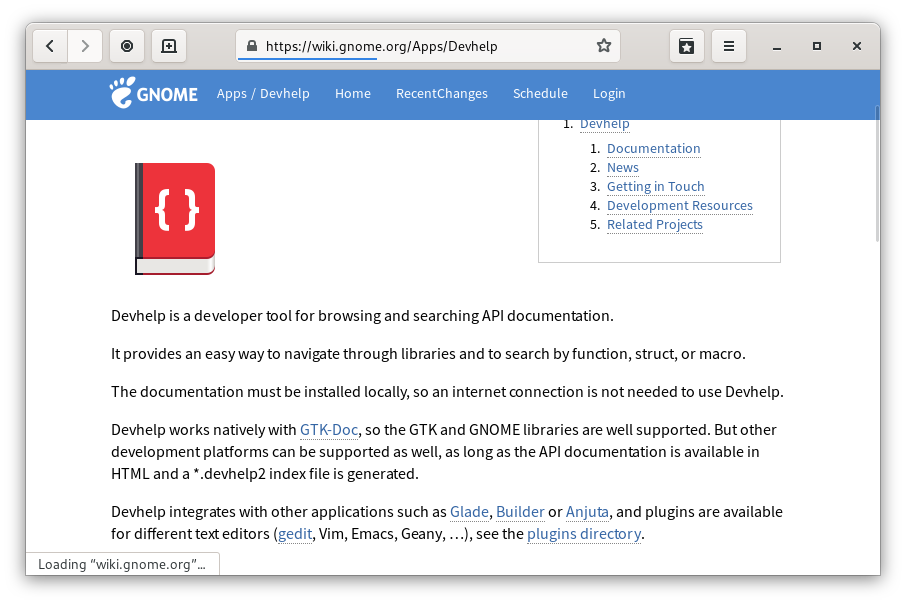Jump to Getting in Touch section

pyautogui.click(x=655, y=187)
